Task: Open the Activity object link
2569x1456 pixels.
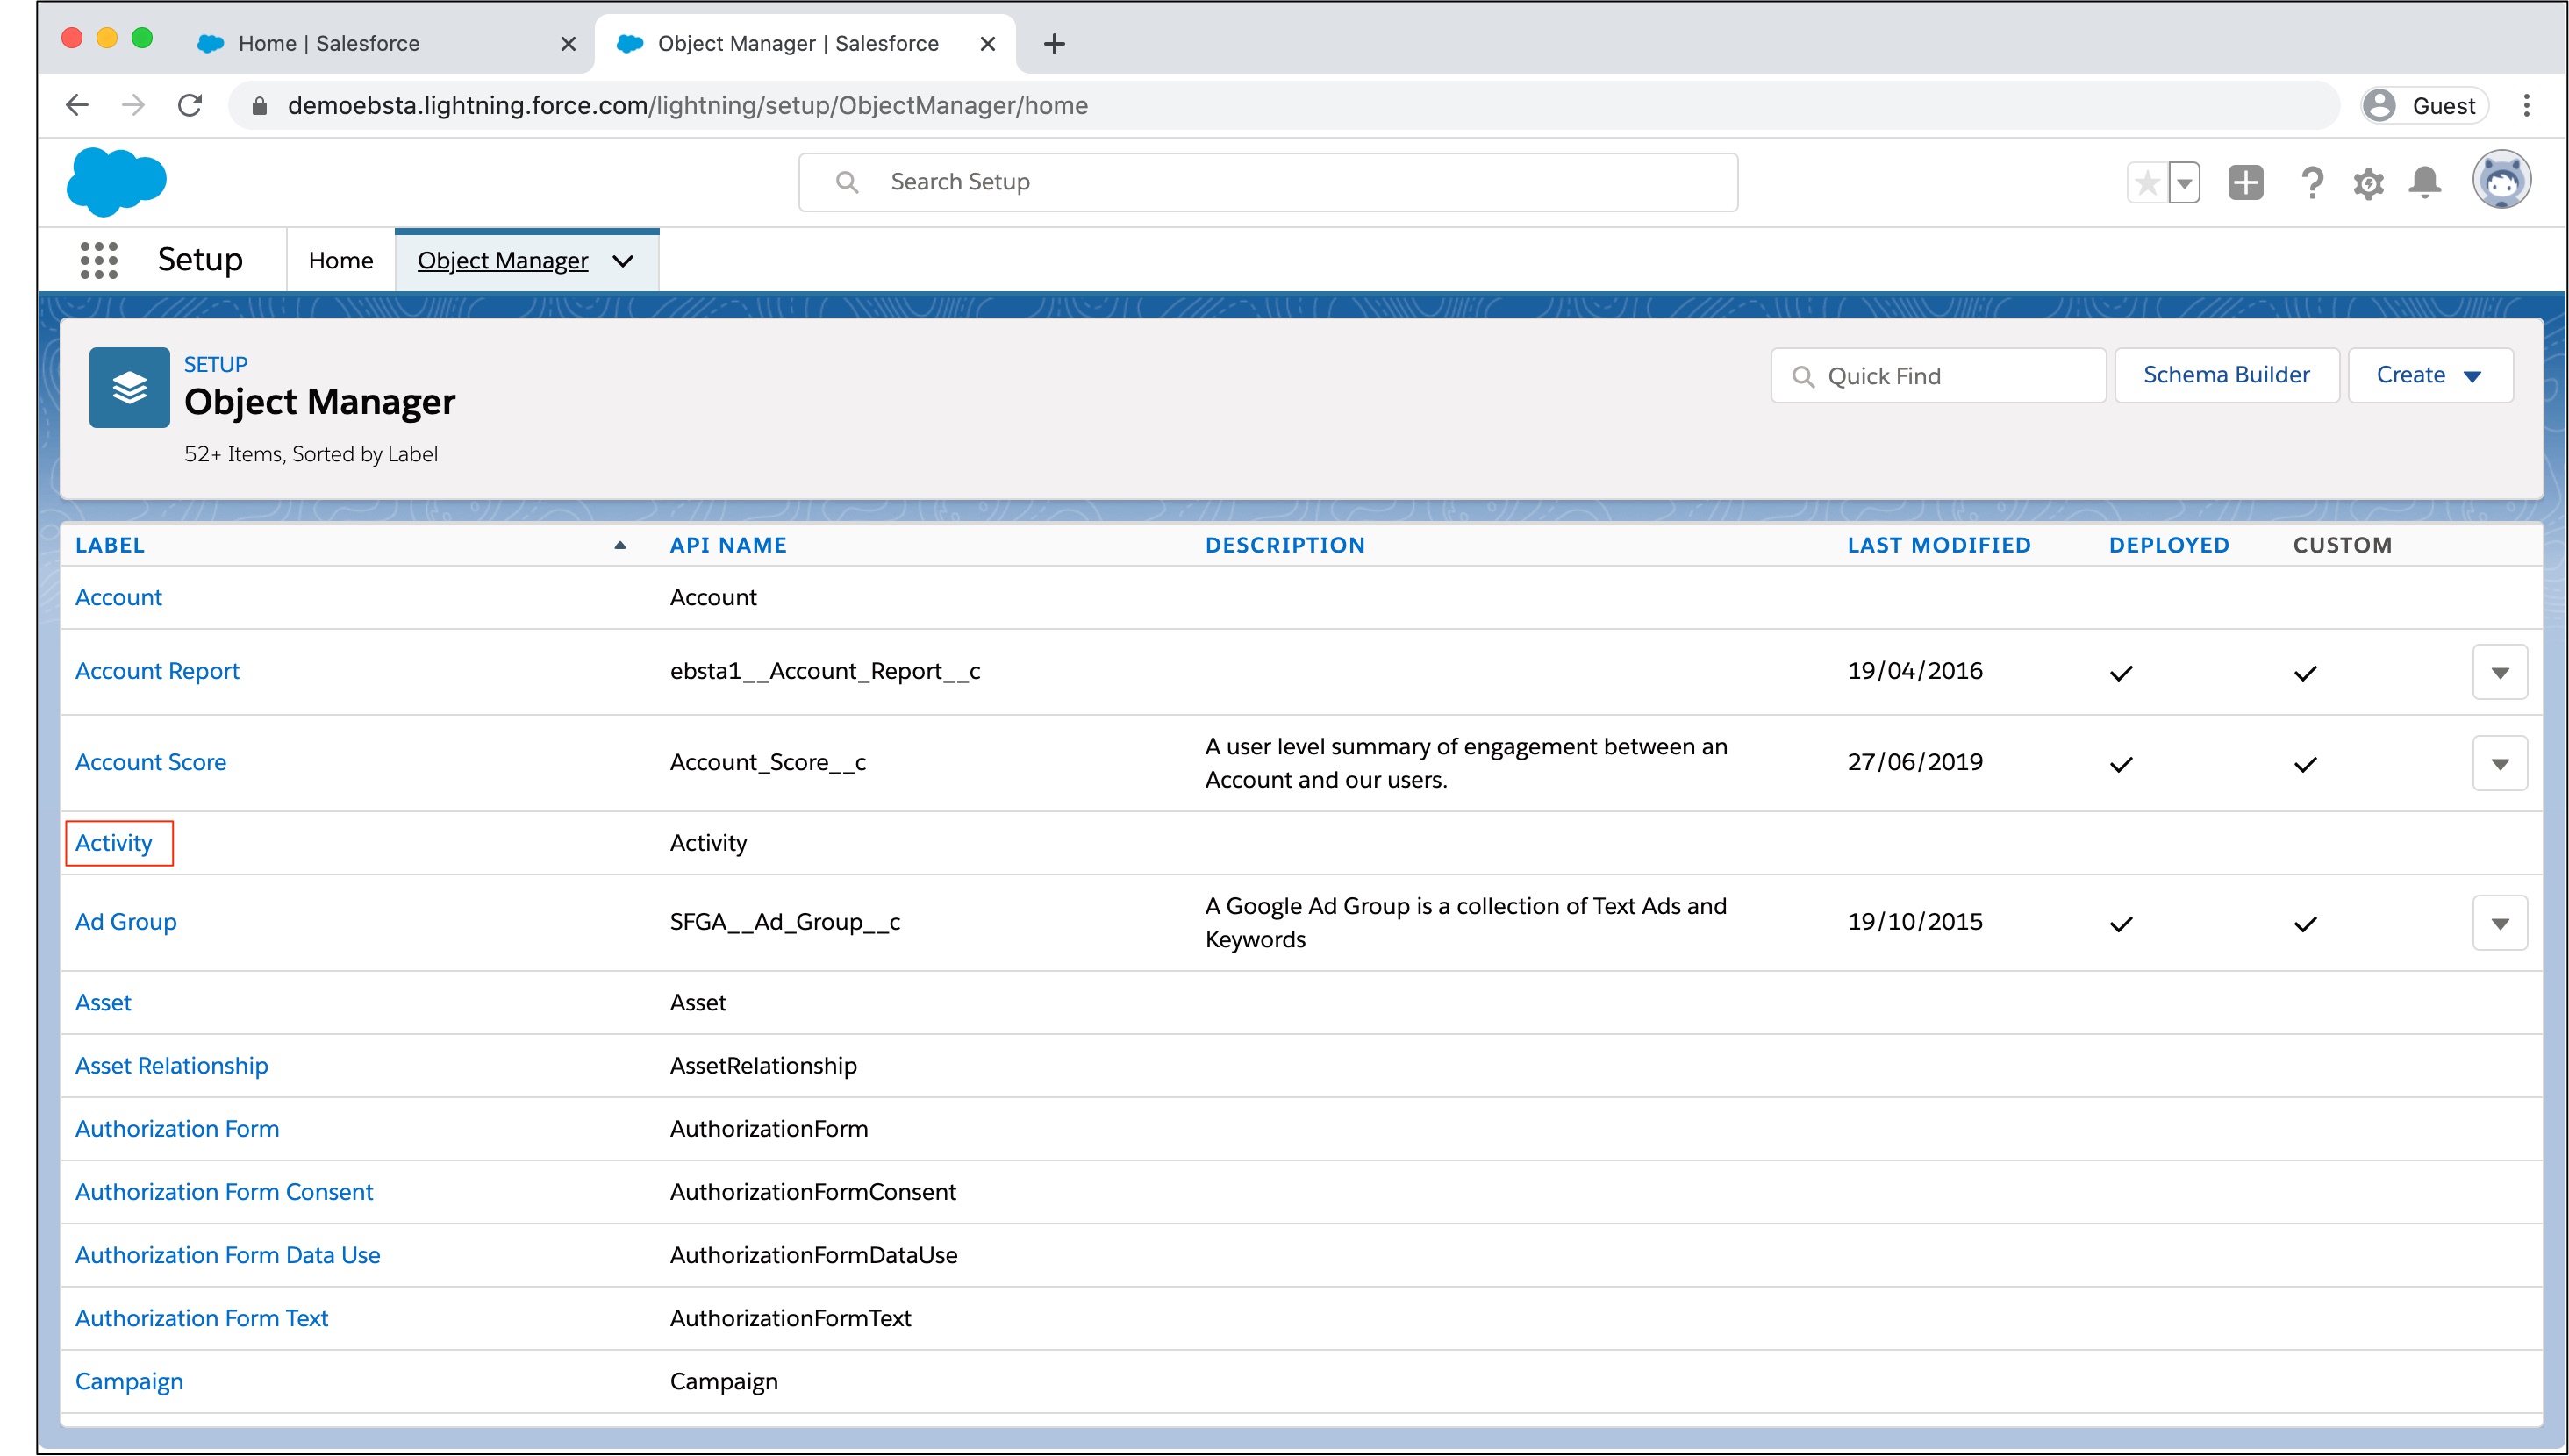Action: pyautogui.click(x=113, y=843)
